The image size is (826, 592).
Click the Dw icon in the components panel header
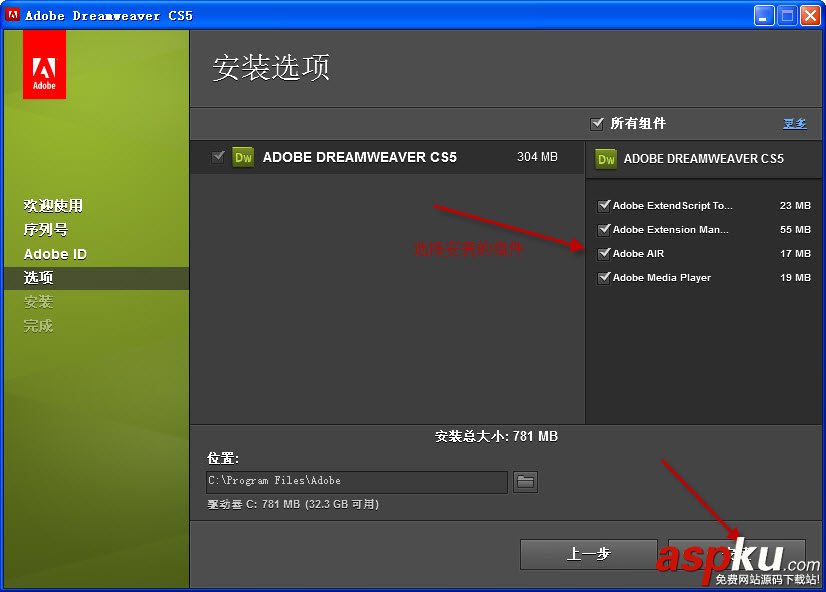pos(606,159)
